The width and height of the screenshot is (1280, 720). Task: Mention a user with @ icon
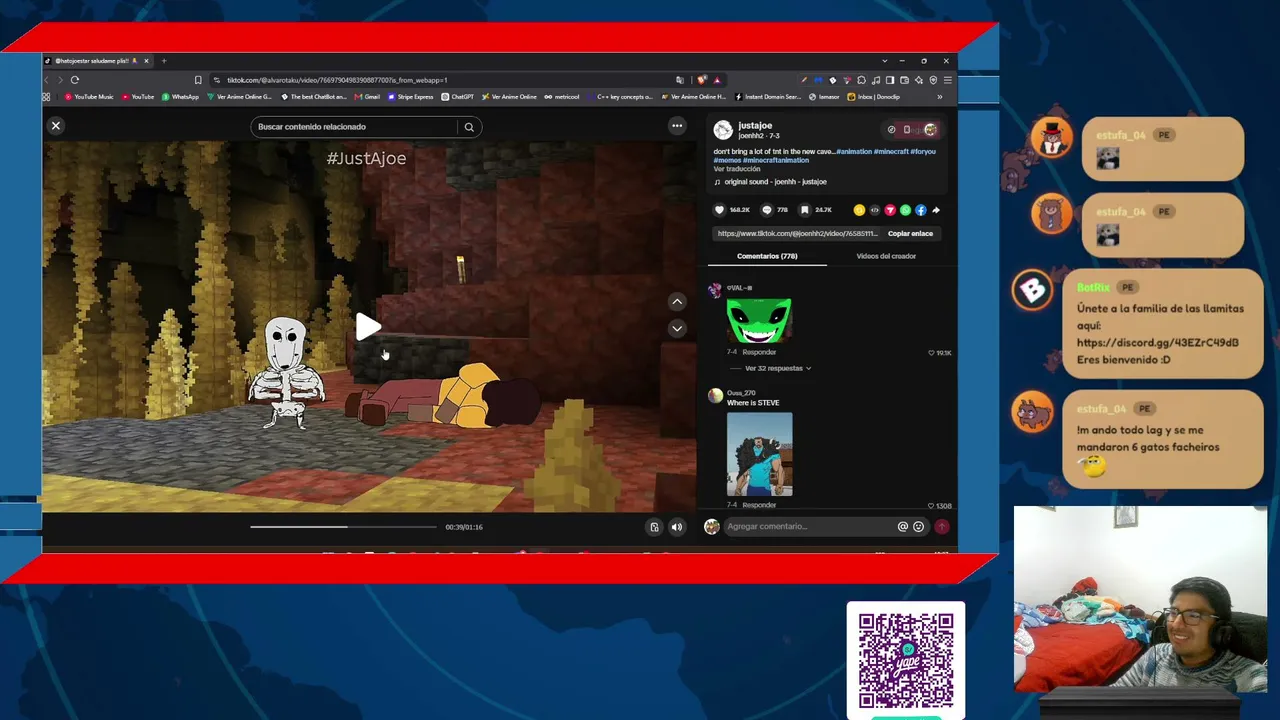coord(903,527)
